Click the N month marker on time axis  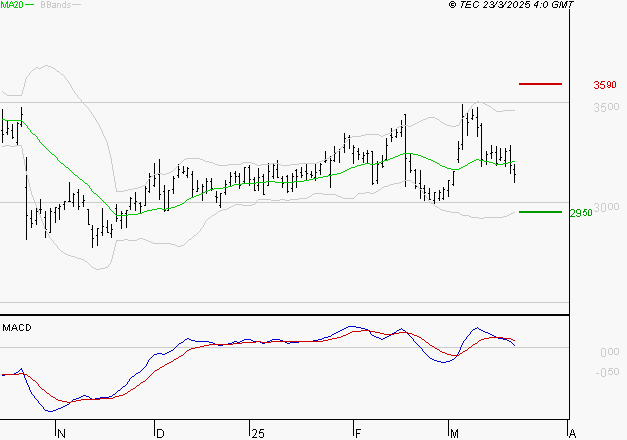click(61, 434)
